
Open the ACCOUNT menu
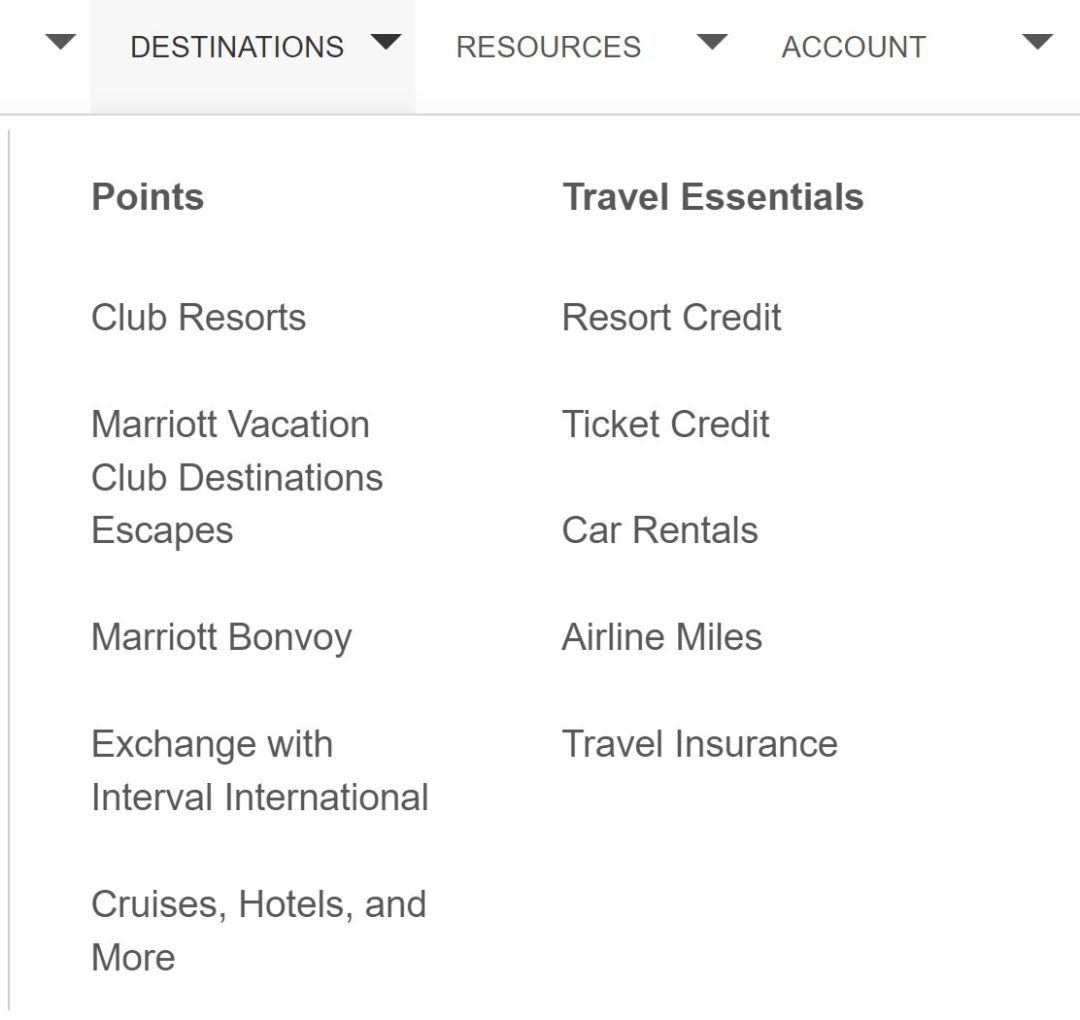click(853, 44)
